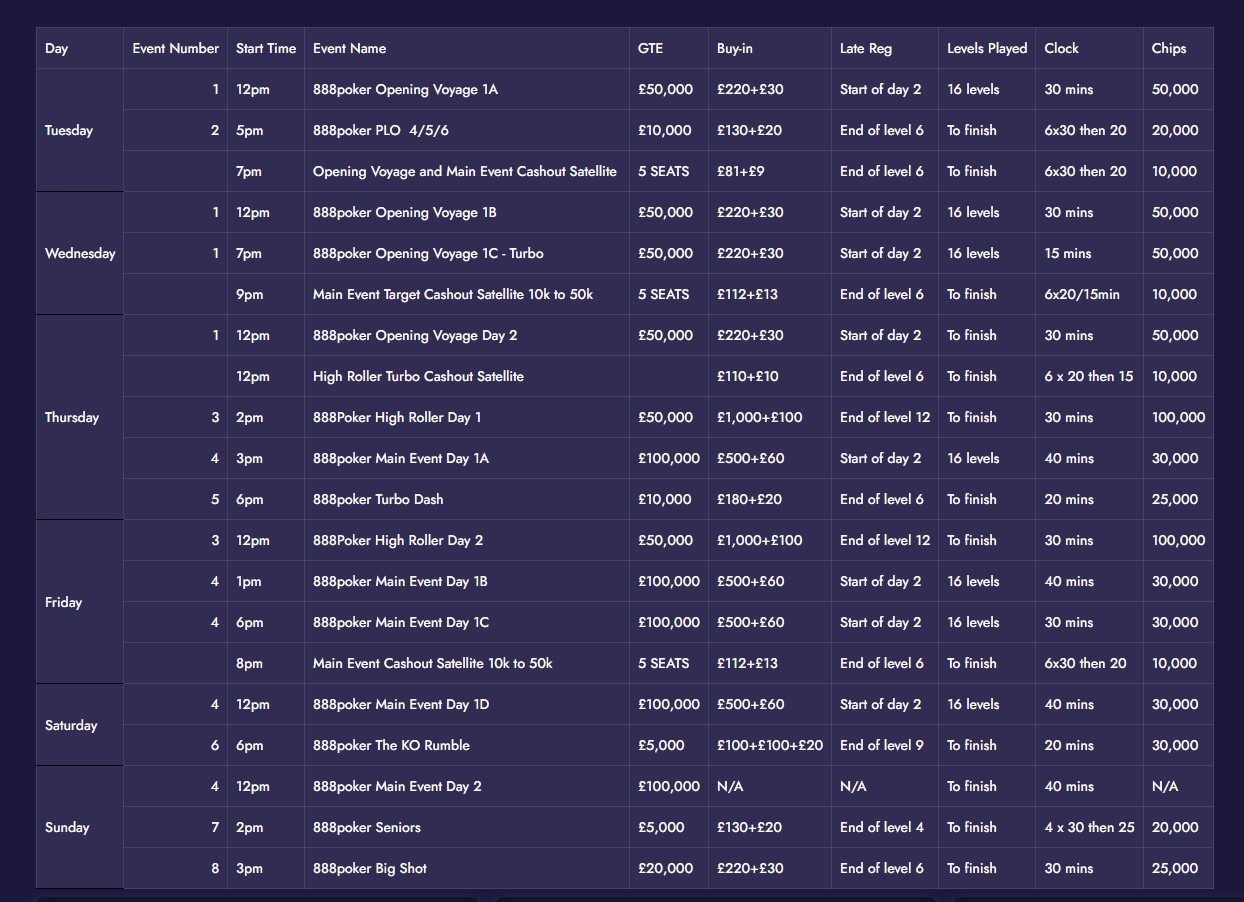This screenshot has height=902, width=1244.
Task: Click the 888poker Turbo Dash event
Action: [378, 499]
